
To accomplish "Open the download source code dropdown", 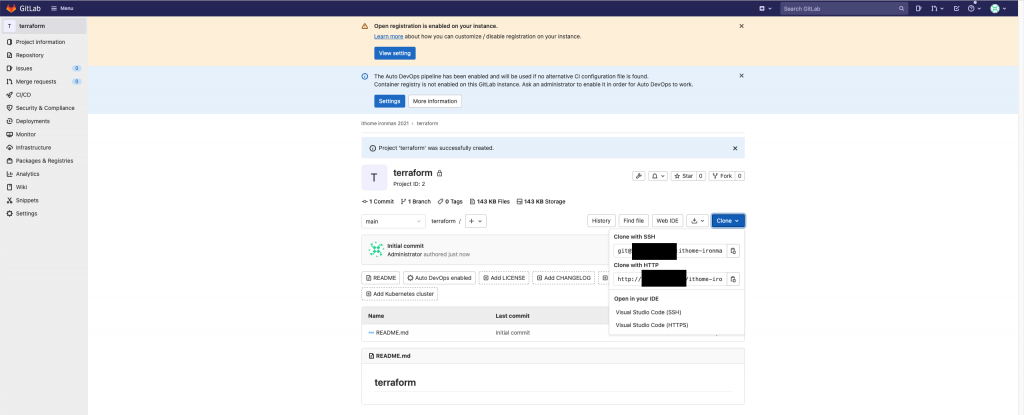I will pos(697,221).
